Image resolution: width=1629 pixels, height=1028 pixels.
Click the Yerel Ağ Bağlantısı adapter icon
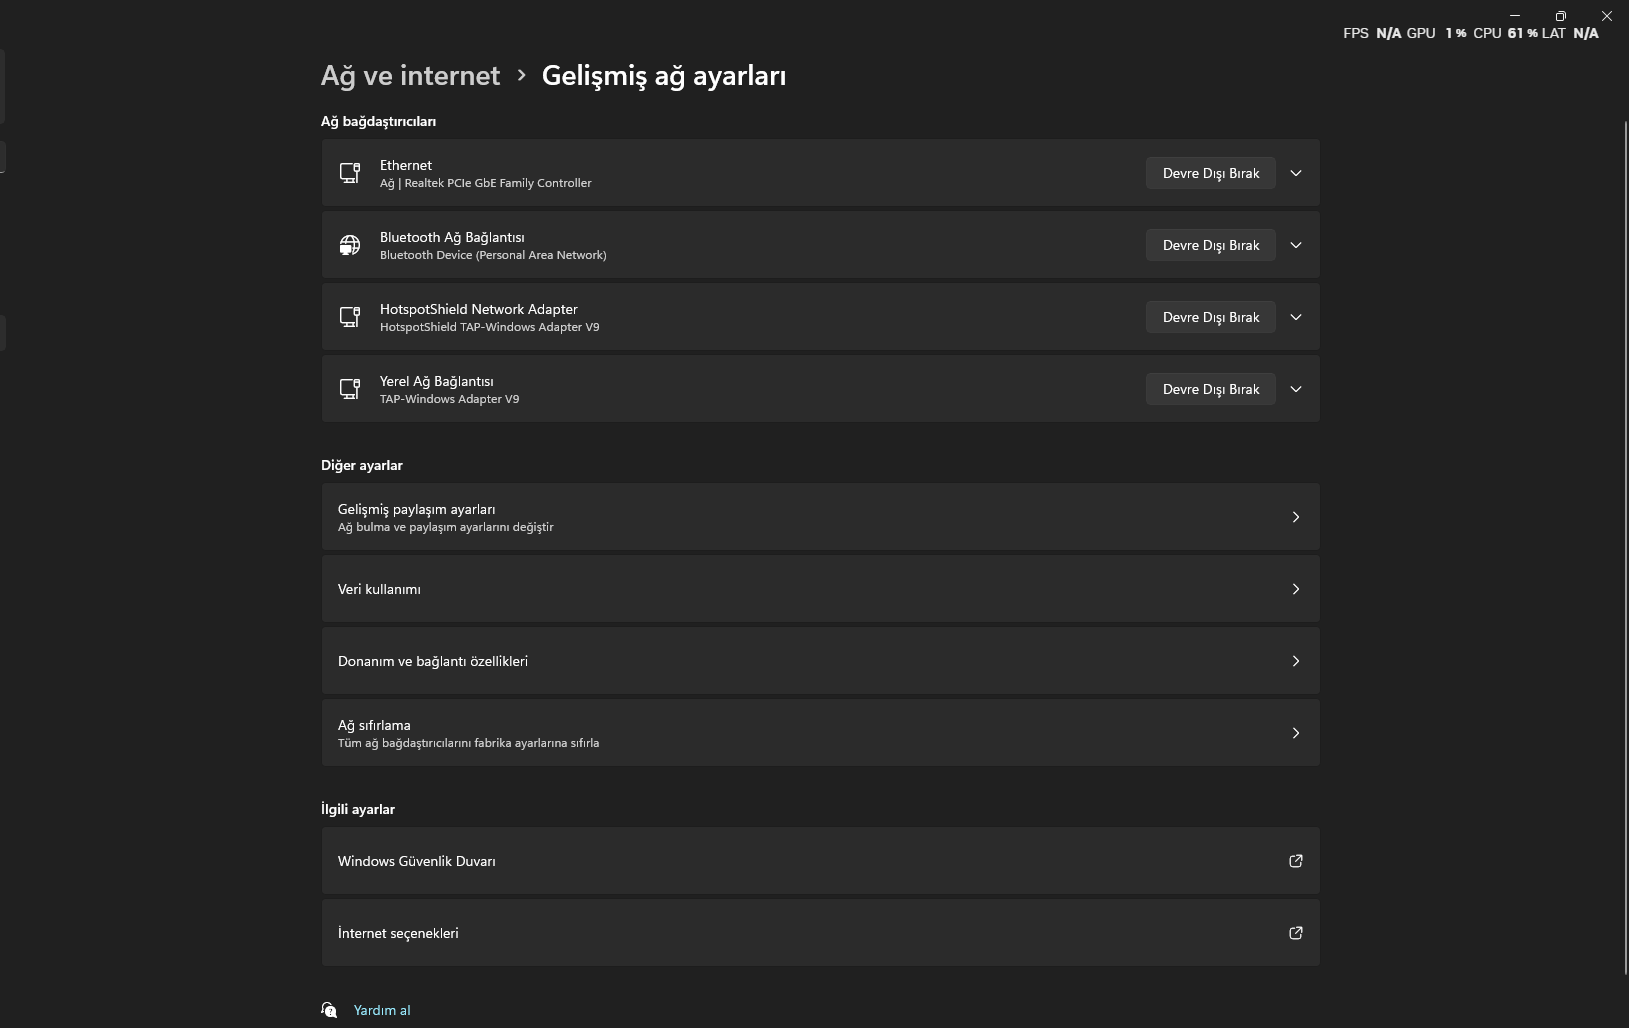point(349,389)
